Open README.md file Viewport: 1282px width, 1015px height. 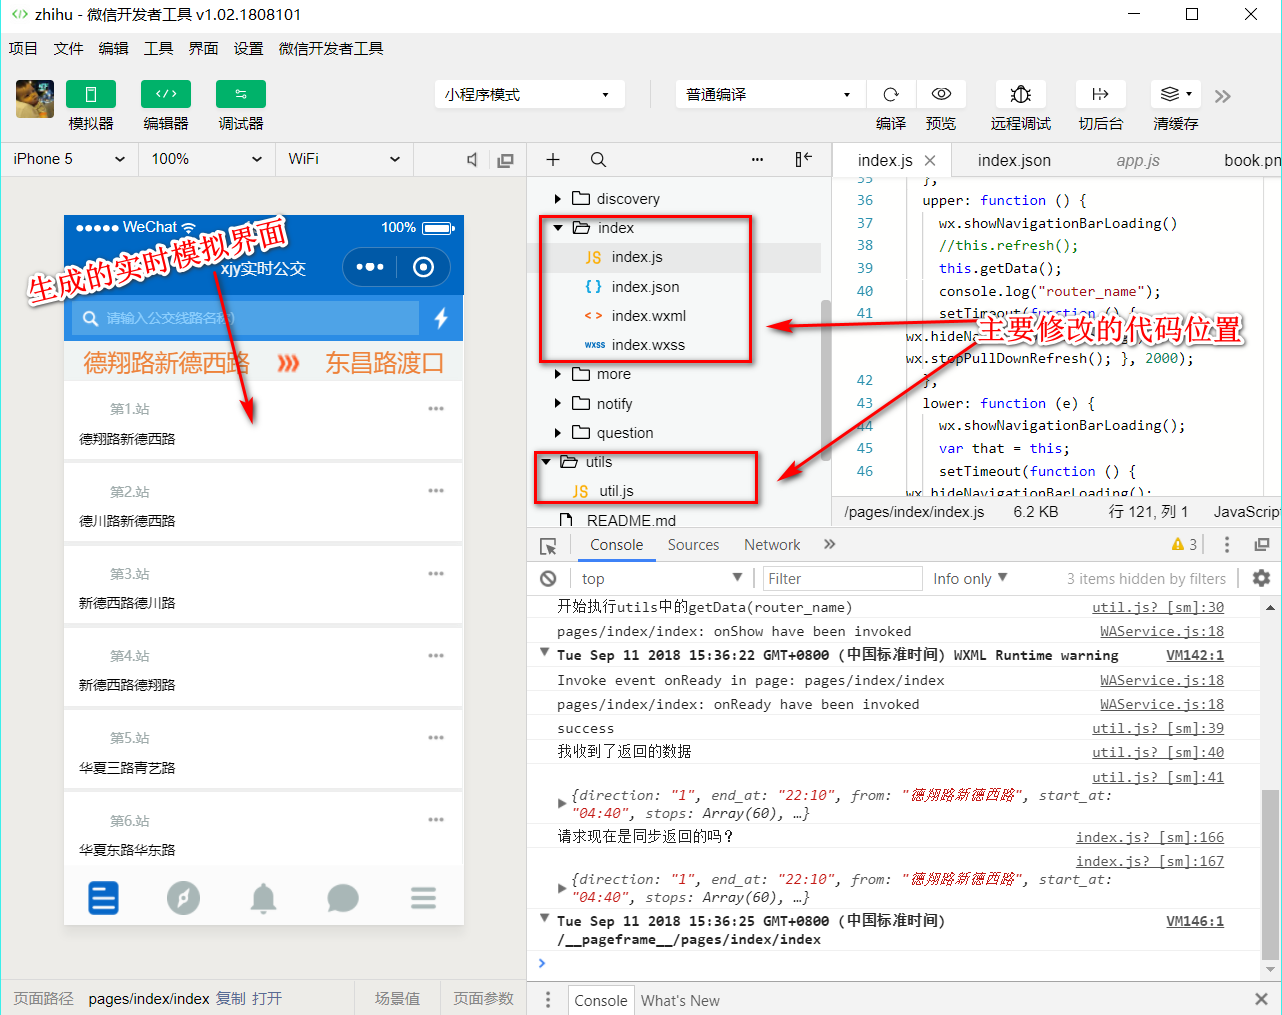click(x=631, y=520)
